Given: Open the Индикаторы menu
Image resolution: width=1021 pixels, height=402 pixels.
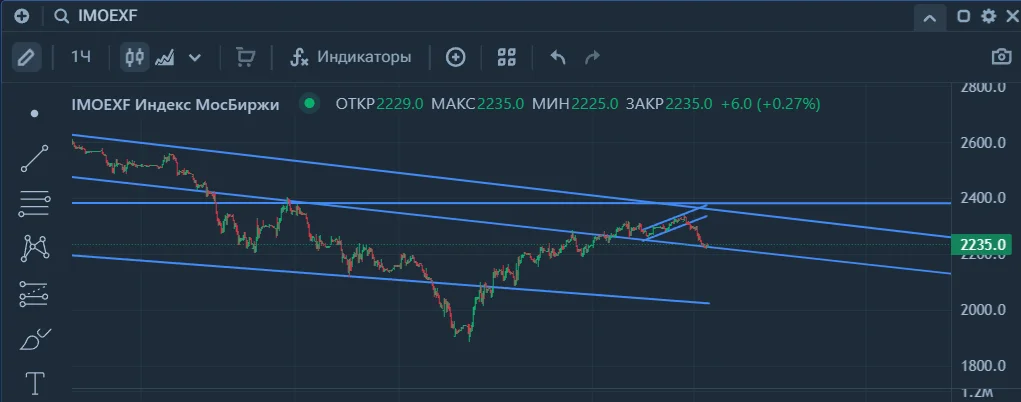Looking at the screenshot, I should click(351, 57).
